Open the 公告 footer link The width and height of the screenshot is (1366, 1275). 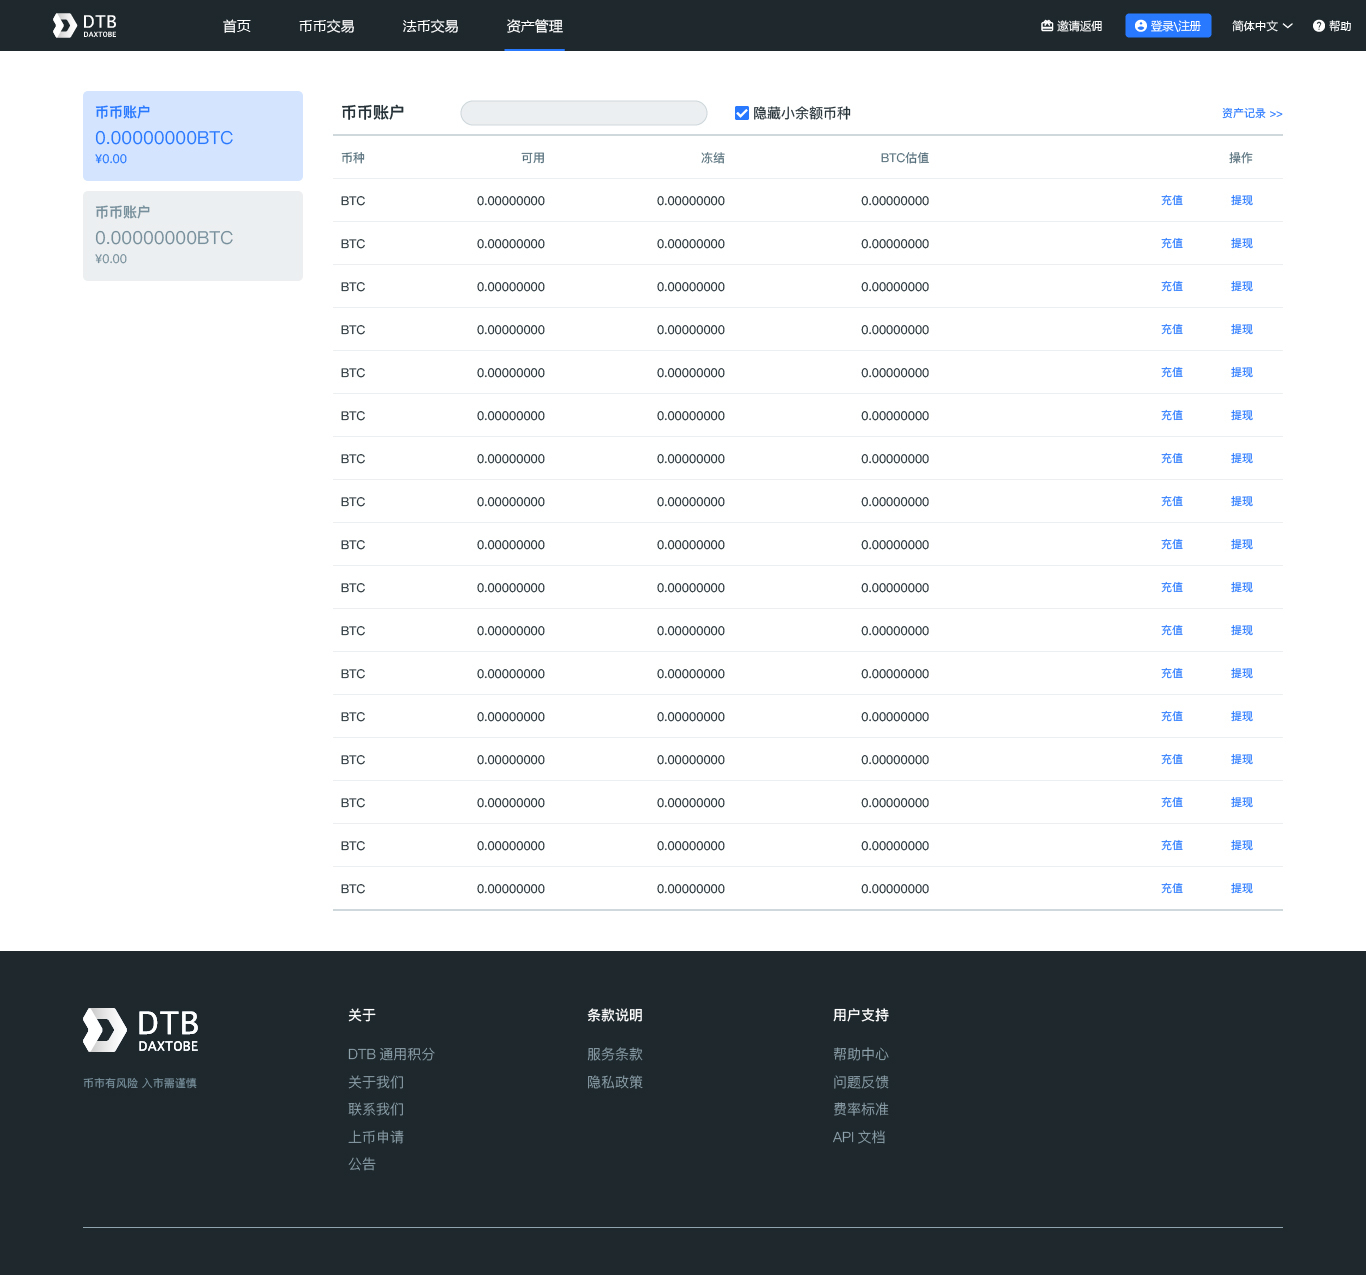[x=362, y=1164]
